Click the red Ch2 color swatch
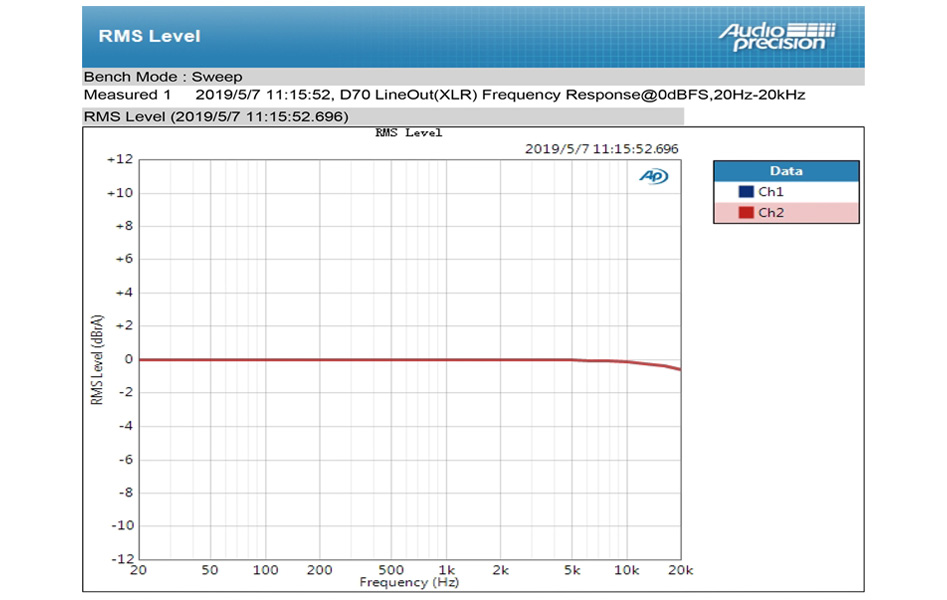 pos(745,212)
